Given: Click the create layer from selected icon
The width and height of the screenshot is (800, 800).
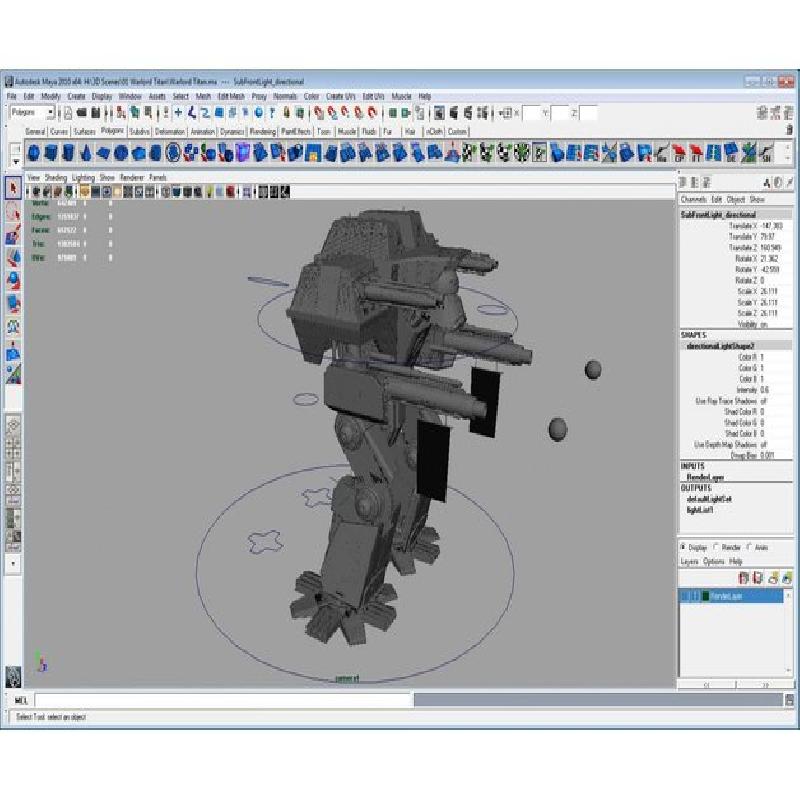Looking at the screenshot, I should click(787, 578).
